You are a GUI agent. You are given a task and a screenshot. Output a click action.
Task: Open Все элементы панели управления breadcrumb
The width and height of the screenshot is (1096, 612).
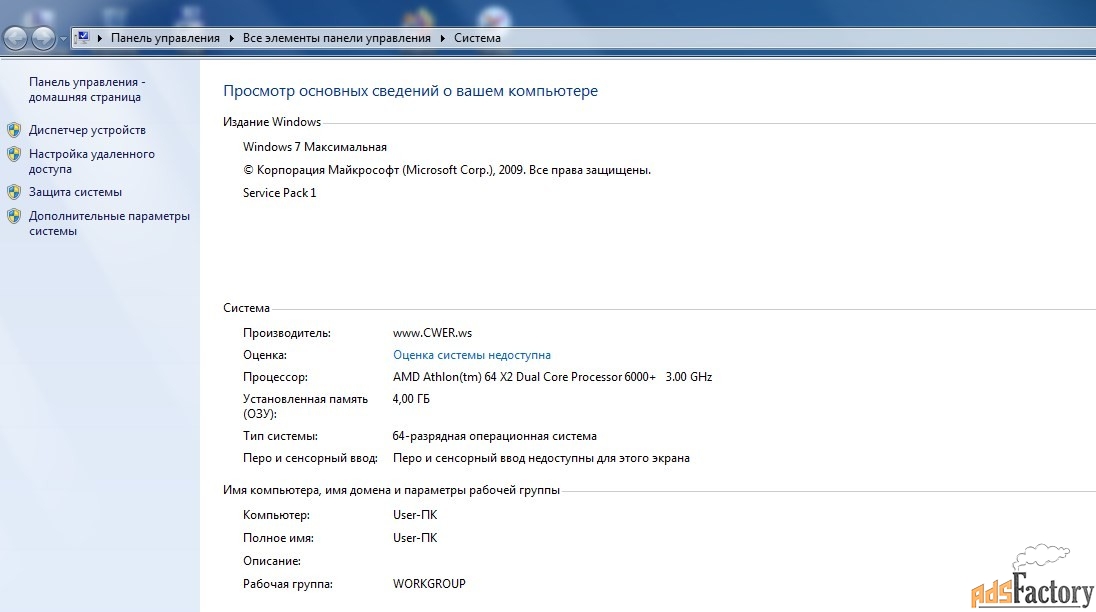336,38
